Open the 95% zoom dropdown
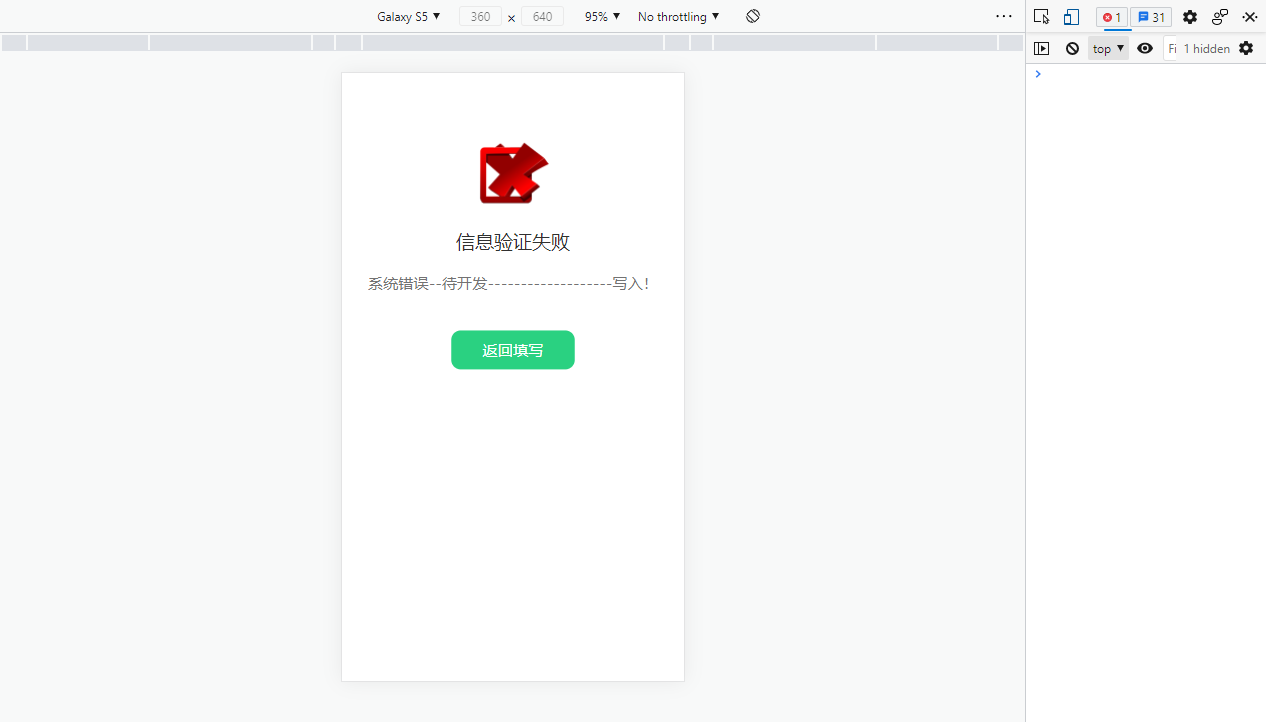This screenshot has height=722, width=1266. click(602, 17)
